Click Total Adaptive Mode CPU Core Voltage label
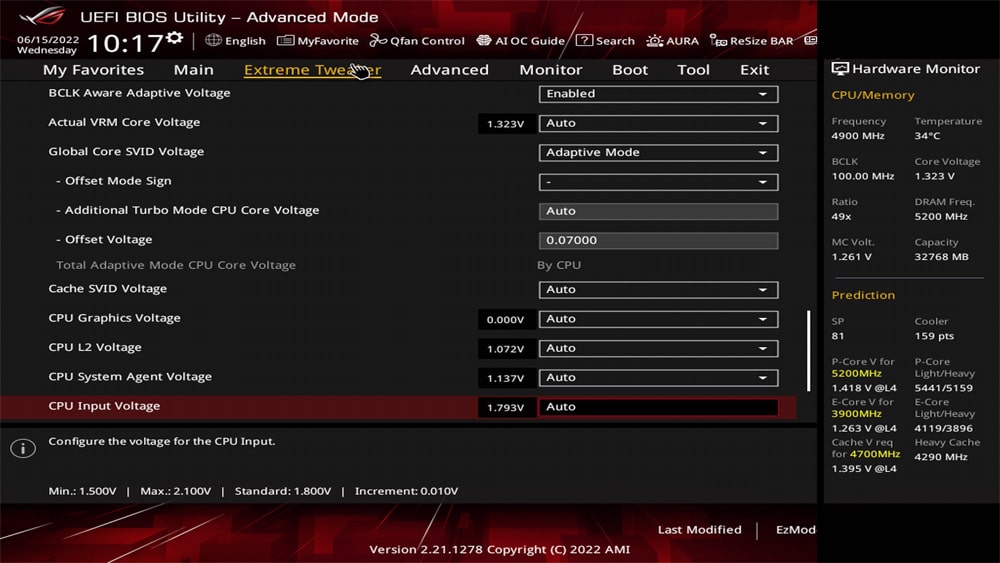 [x=175, y=265]
